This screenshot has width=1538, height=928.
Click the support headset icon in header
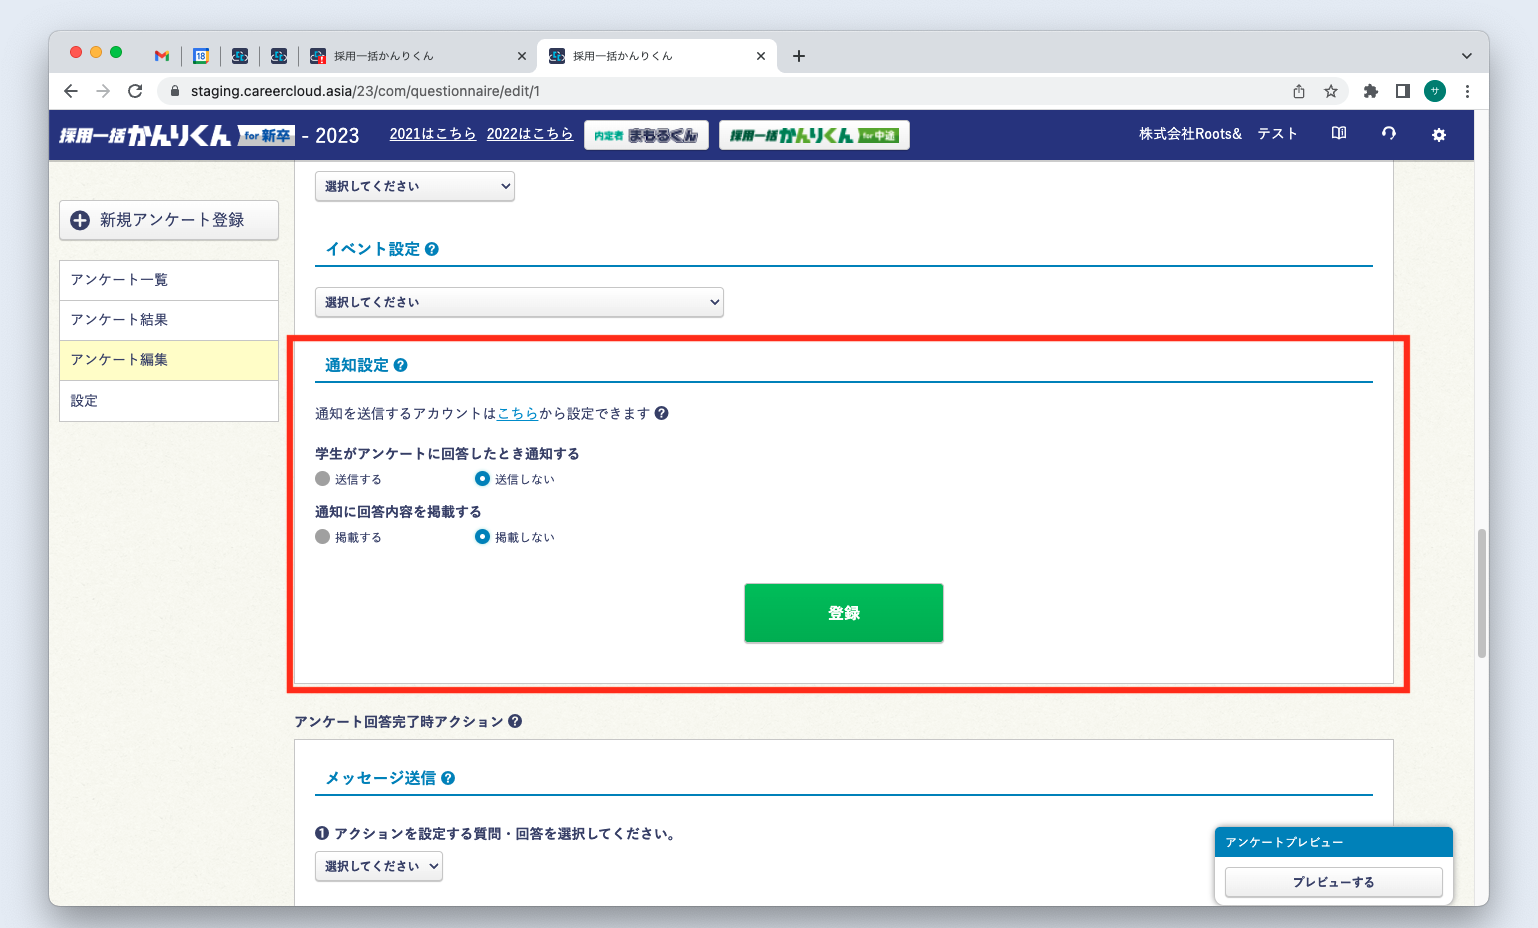1388,133
